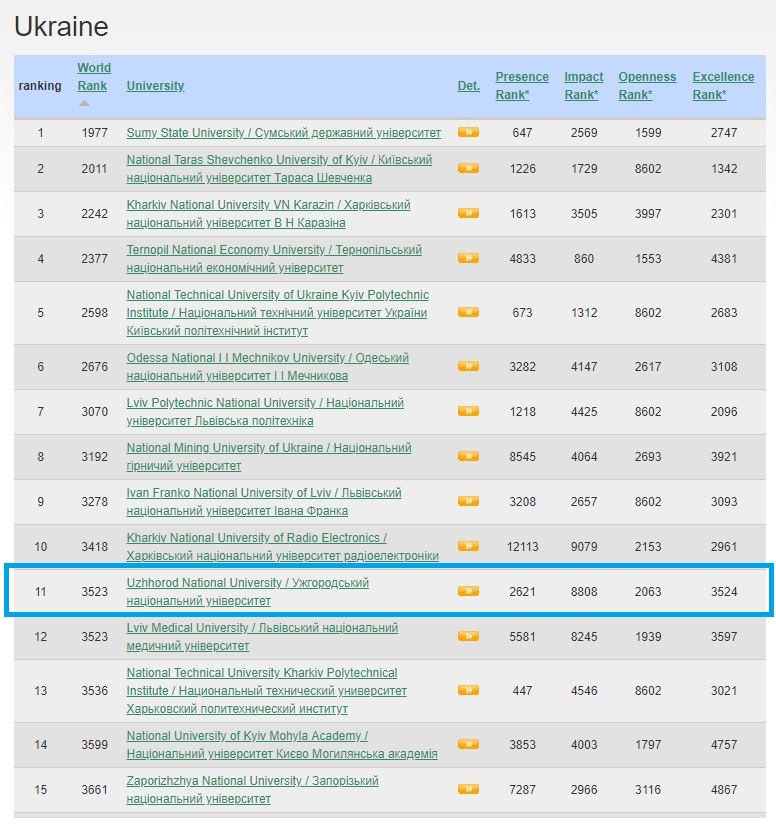The width and height of the screenshot is (776, 828).
Task: Select presence rank value 12113
Action: pyautogui.click(x=522, y=546)
